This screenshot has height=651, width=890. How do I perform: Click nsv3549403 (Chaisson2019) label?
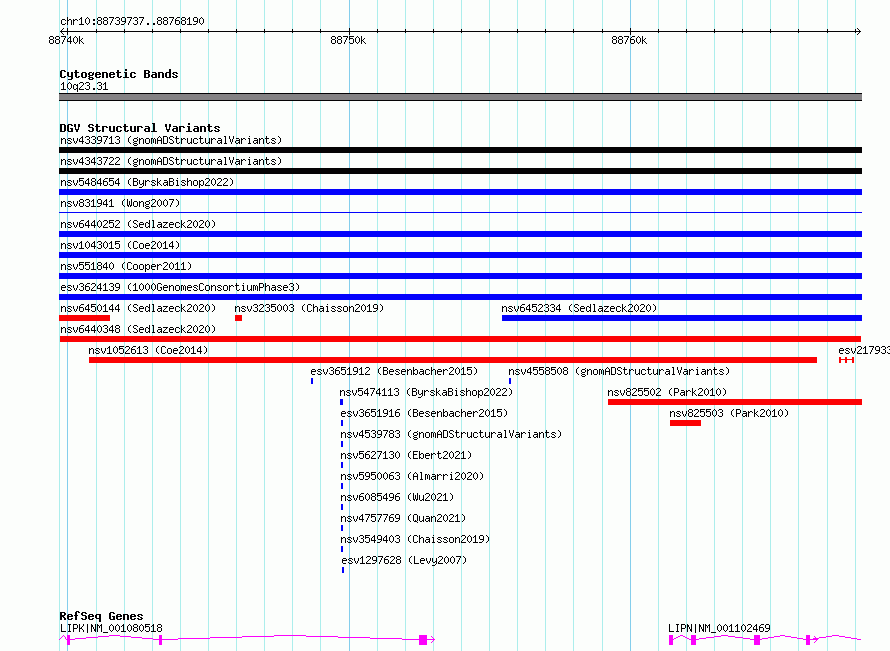coord(415,539)
